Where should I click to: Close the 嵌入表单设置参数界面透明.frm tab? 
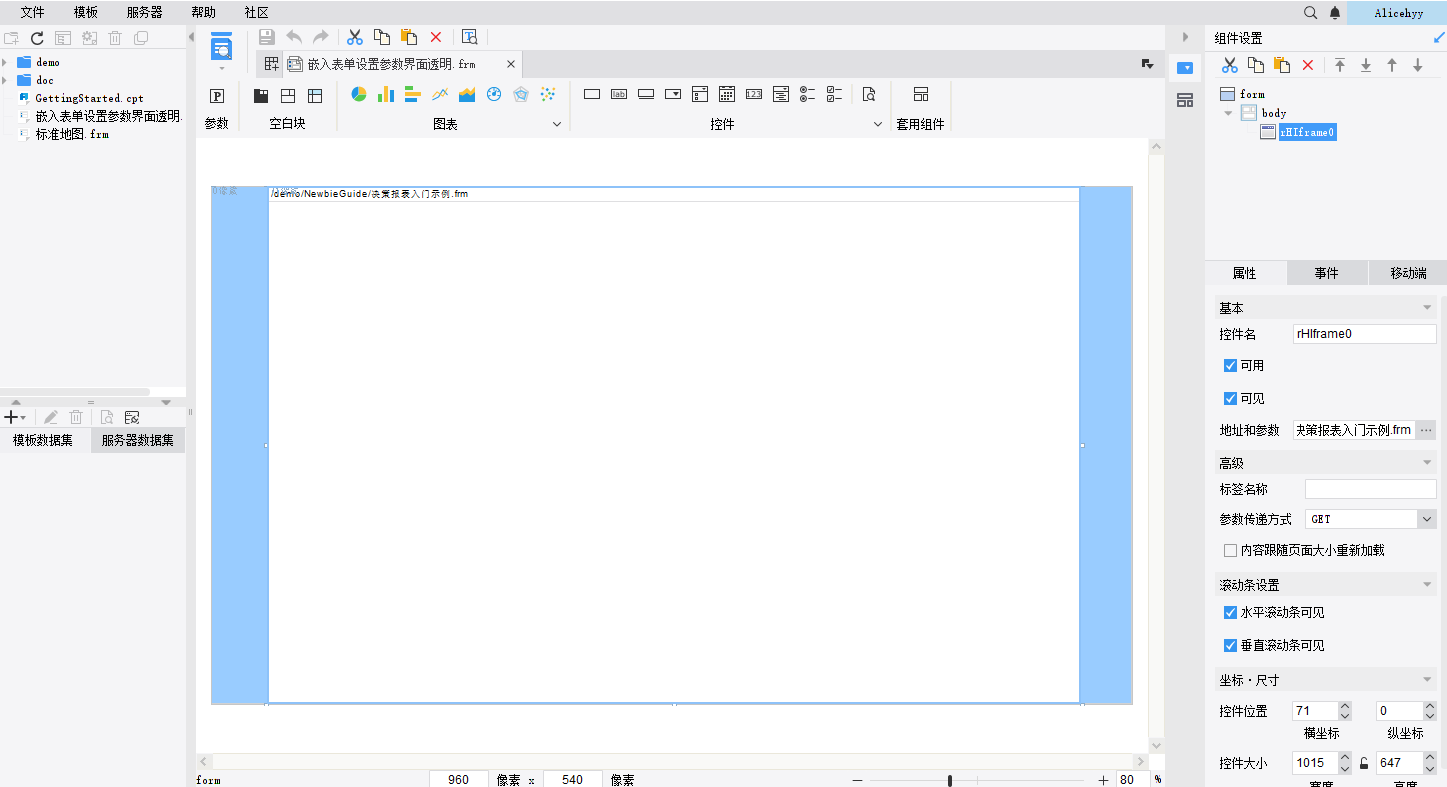511,64
